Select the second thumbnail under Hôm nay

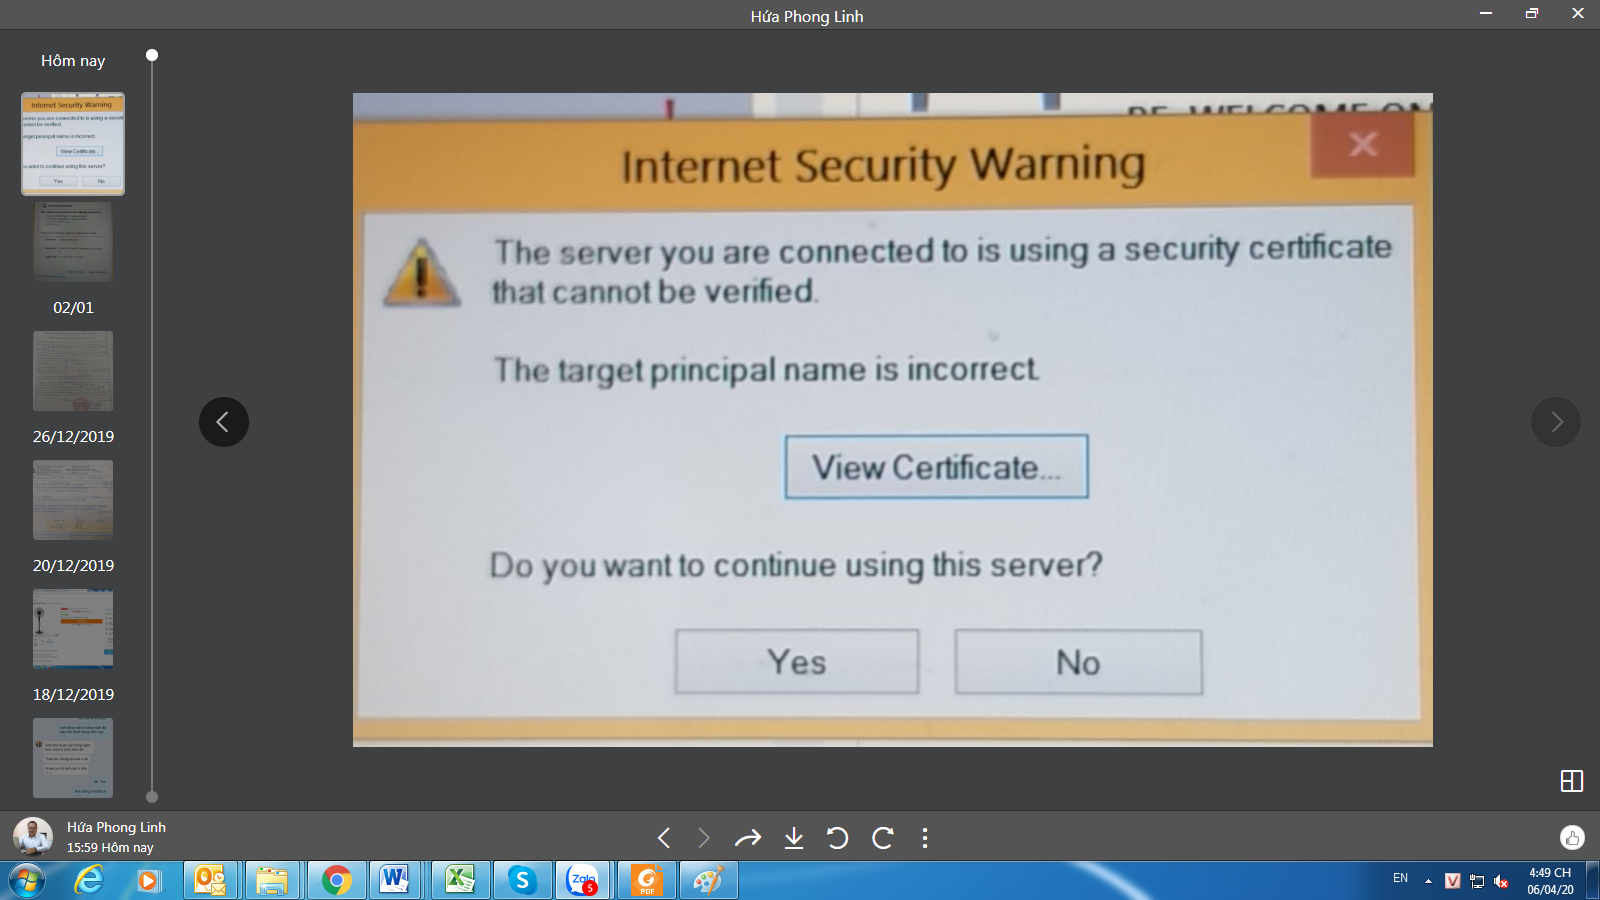73,242
